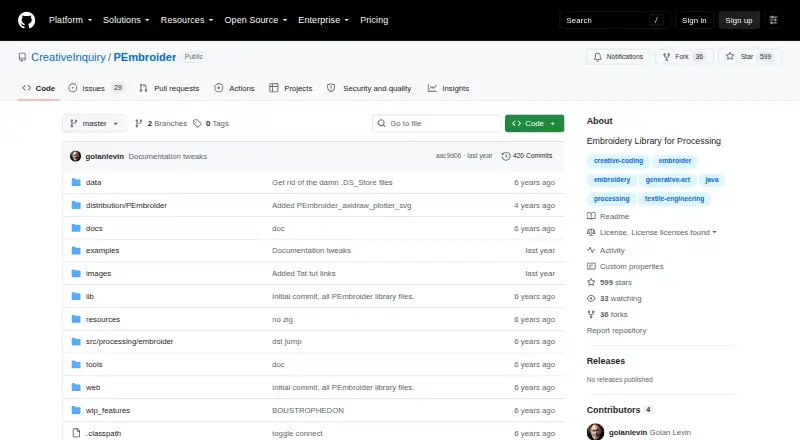Click the resources folder icon
Viewport: 800px width, 440px height.
pyautogui.click(x=76, y=319)
